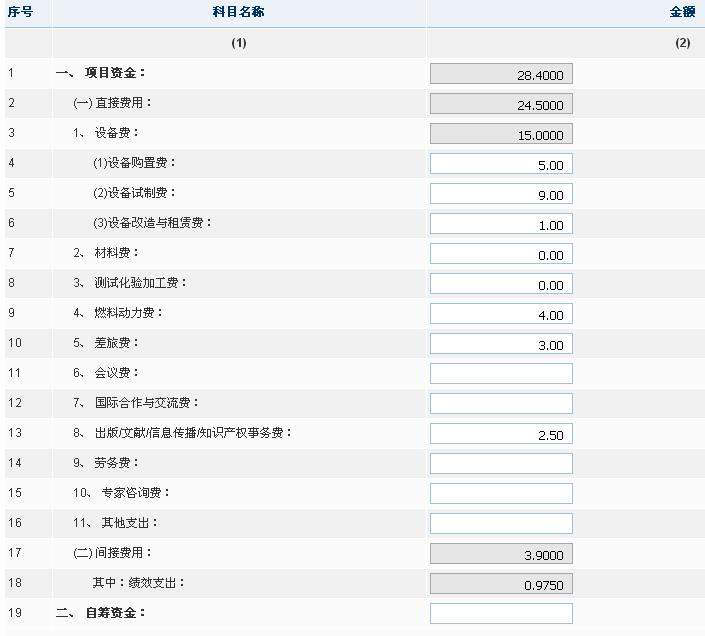Image resolution: width=705 pixels, height=636 pixels.
Task: Click row number 10 in 序号 column
Action: tap(15, 342)
